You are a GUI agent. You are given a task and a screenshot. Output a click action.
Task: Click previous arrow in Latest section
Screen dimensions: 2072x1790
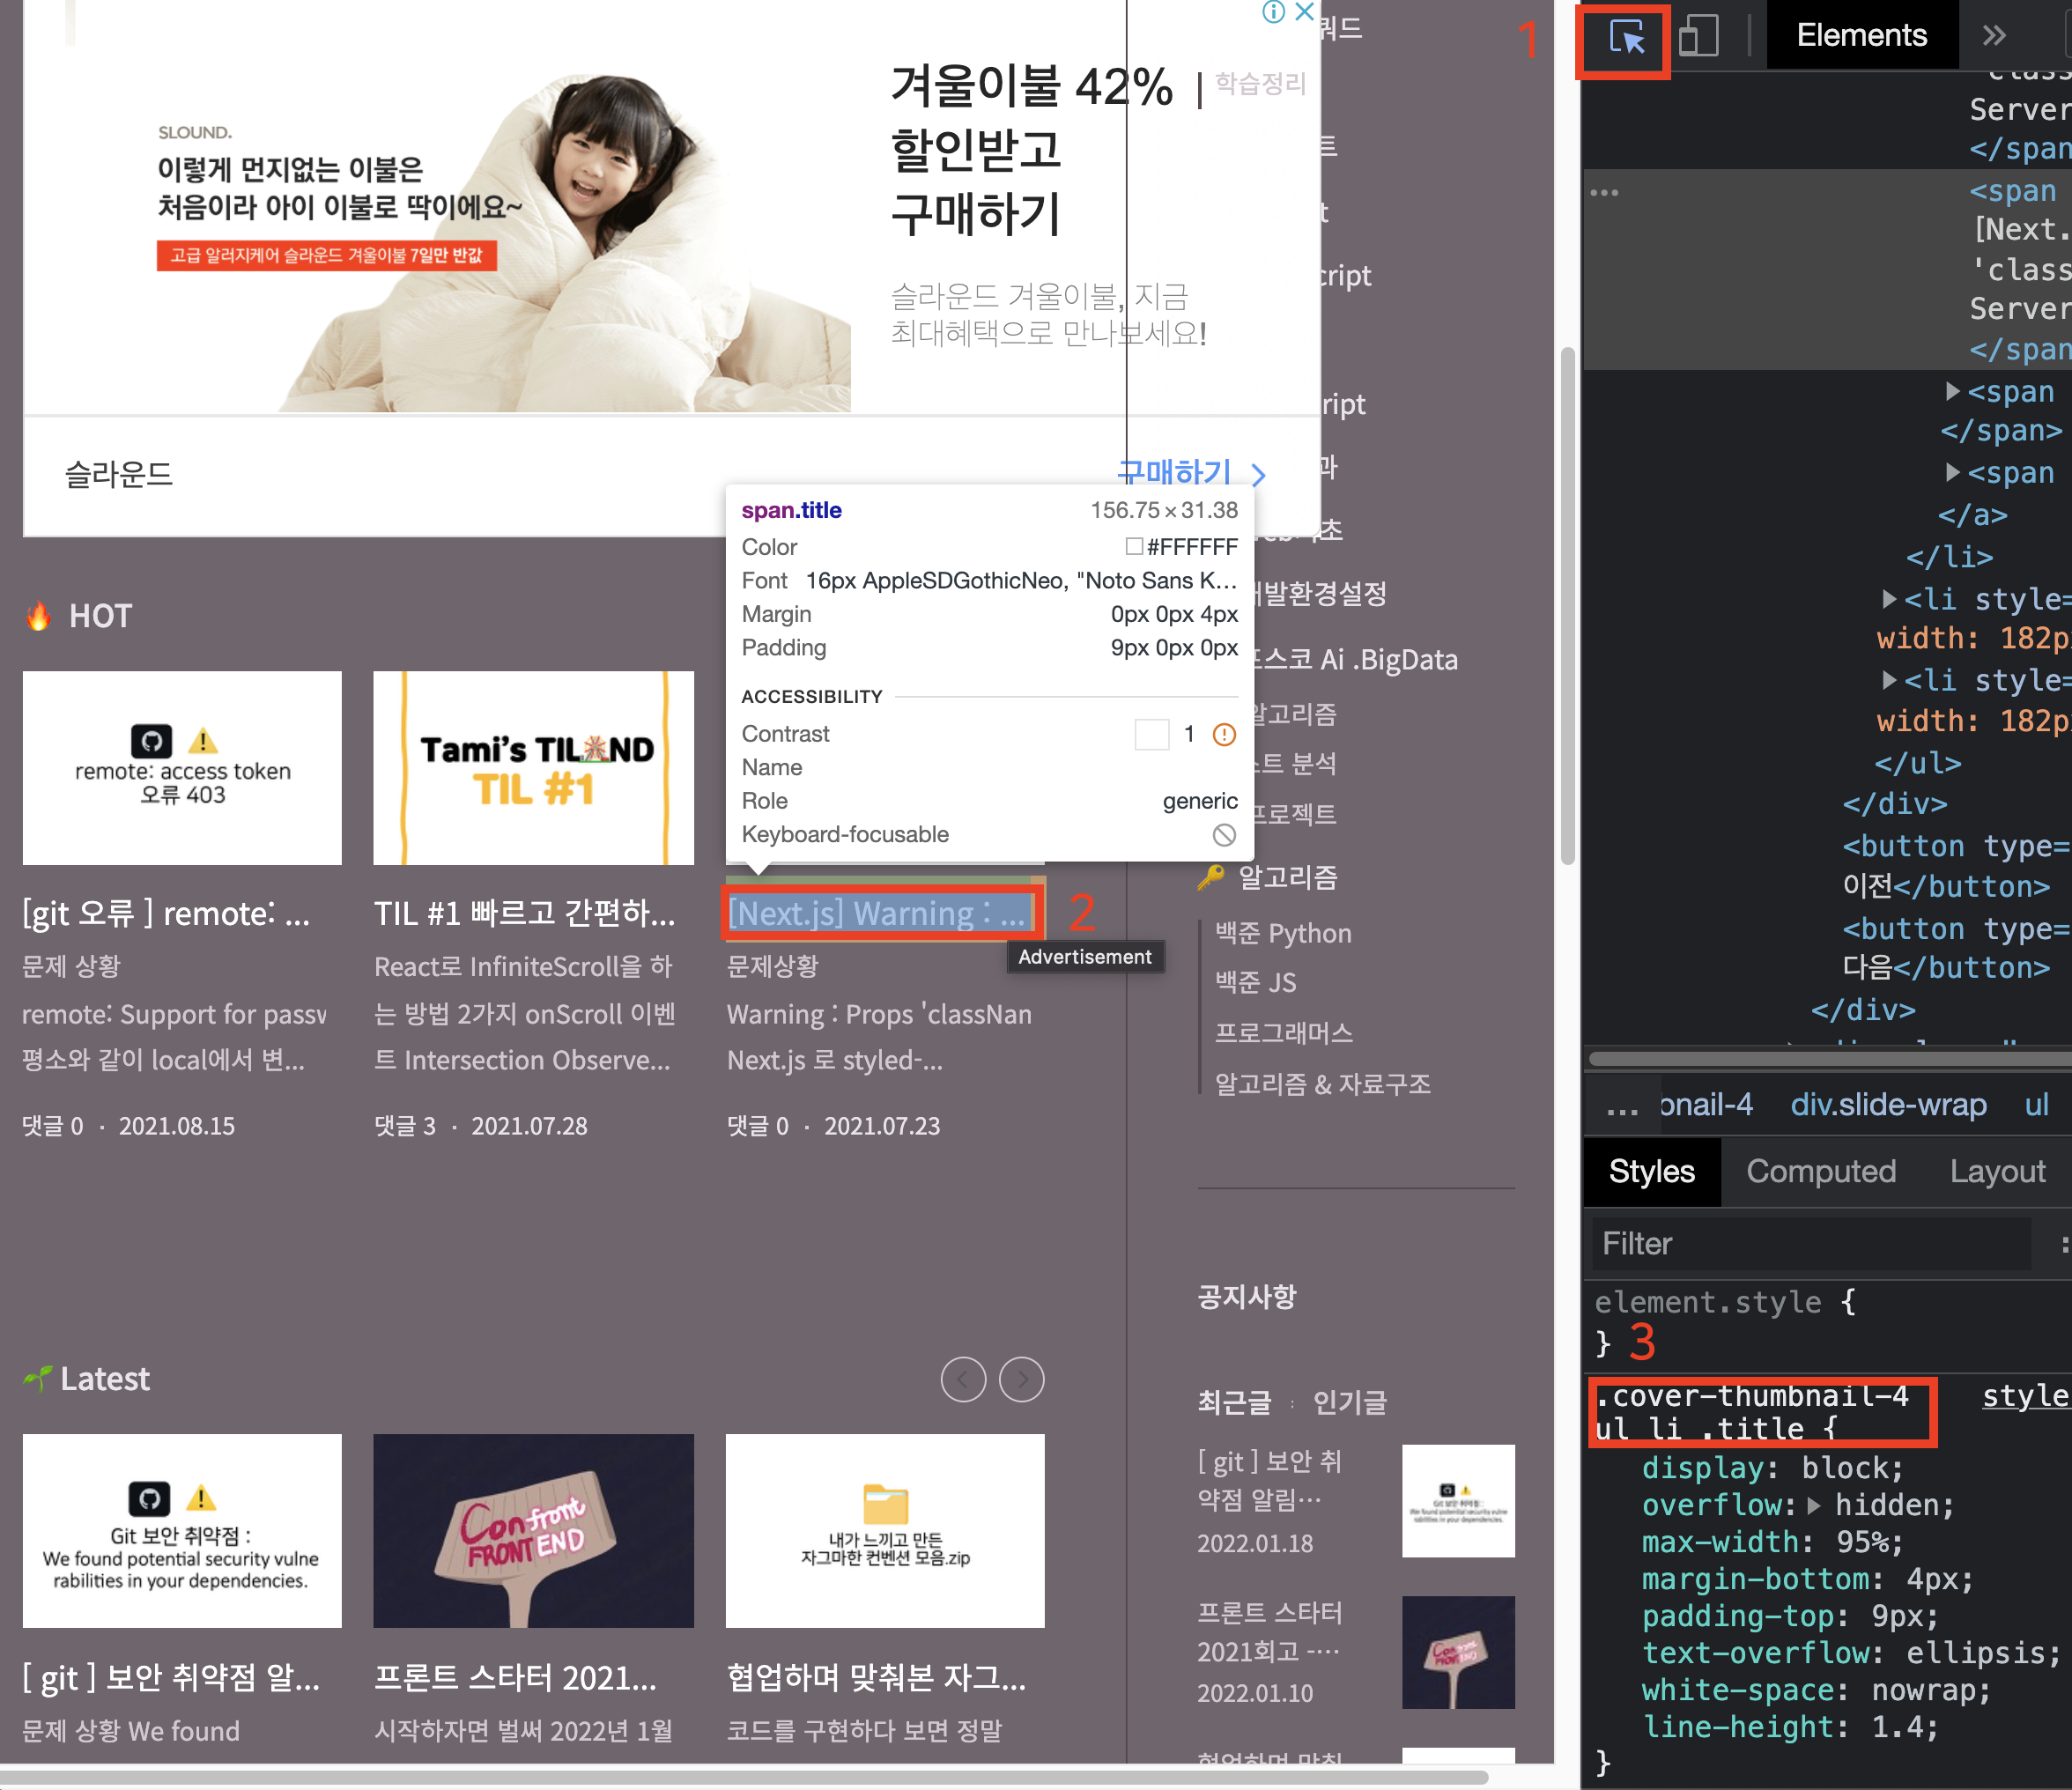click(963, 1380)
